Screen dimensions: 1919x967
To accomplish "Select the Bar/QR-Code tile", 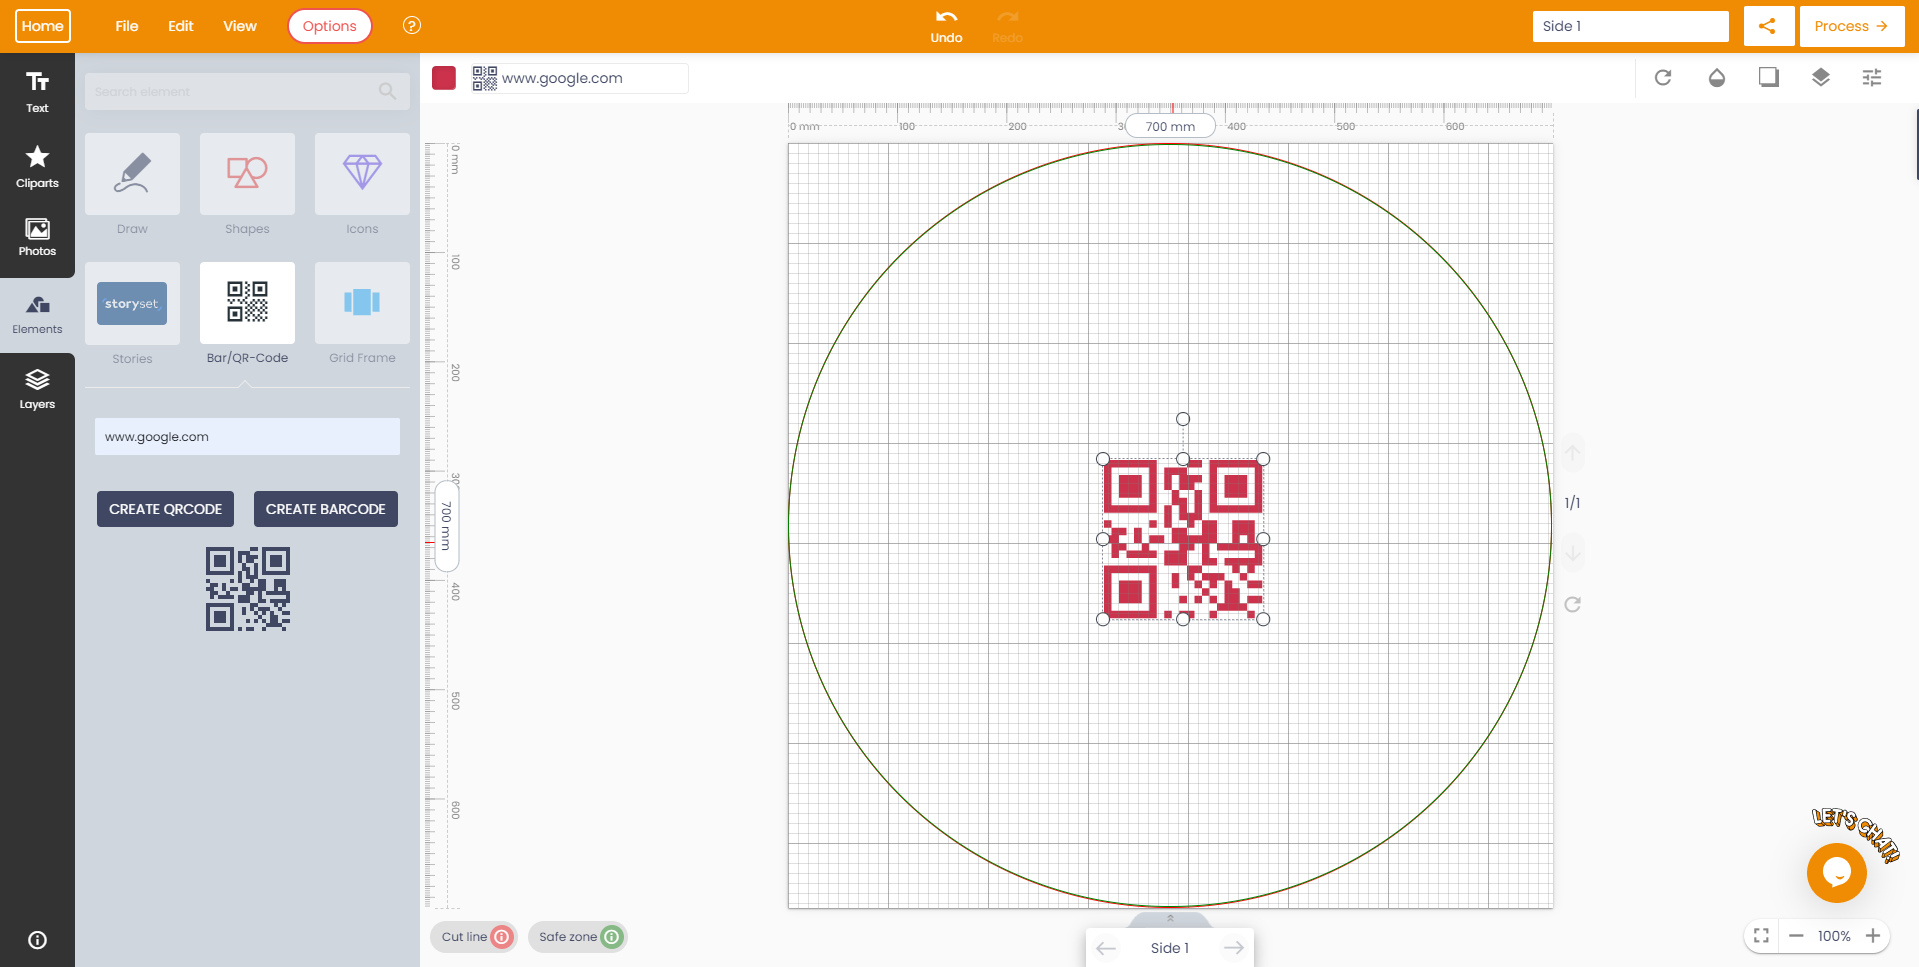I will (x=247, y=303).
